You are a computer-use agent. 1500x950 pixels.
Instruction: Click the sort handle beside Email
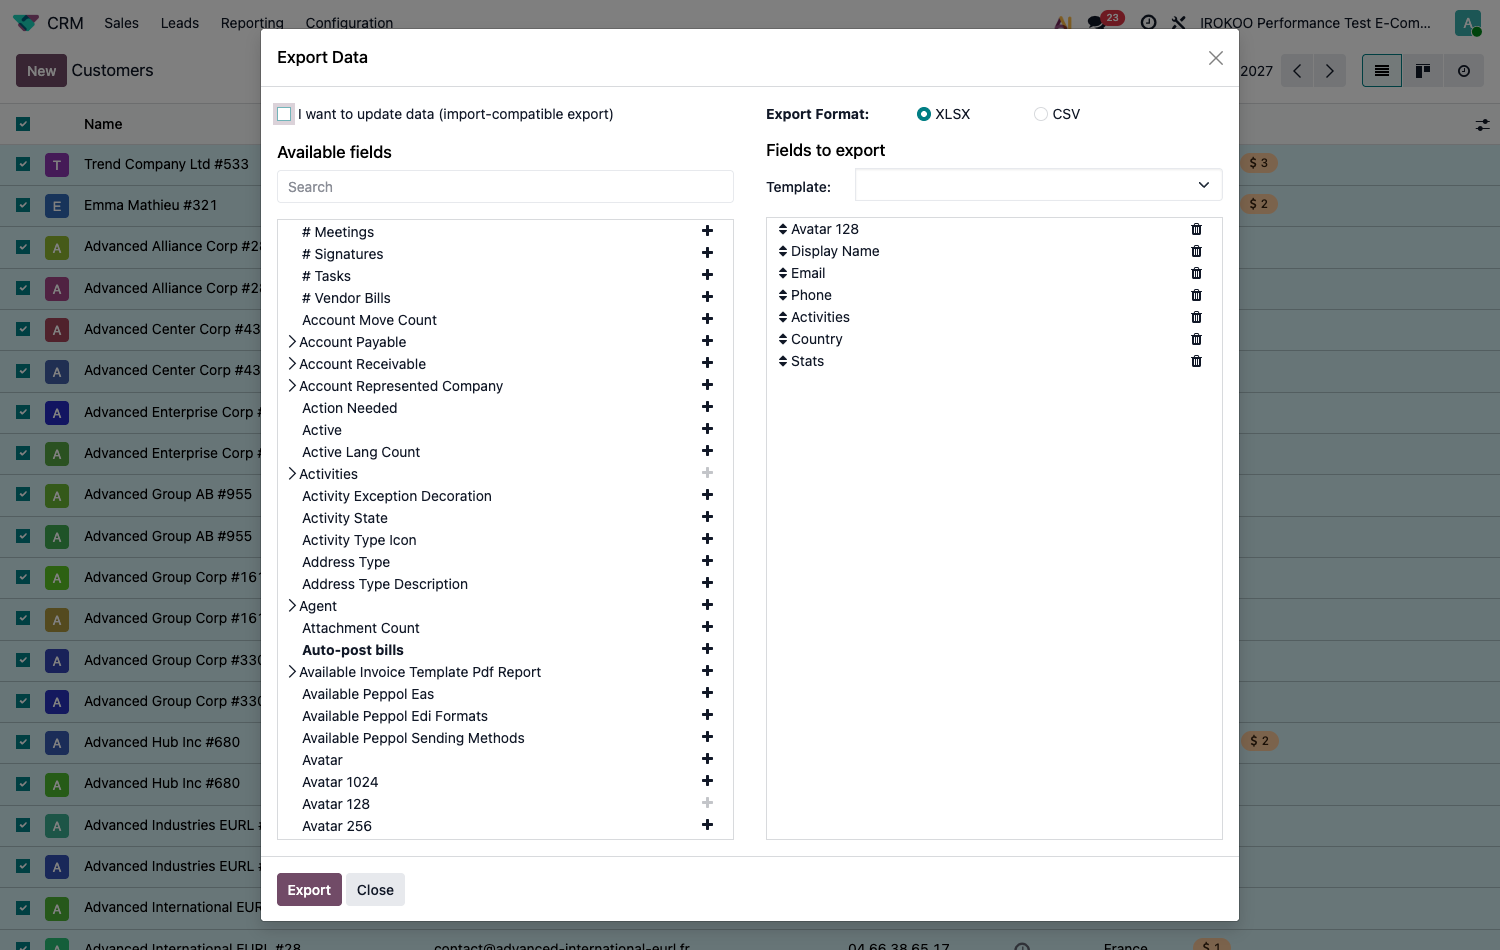[783, 273]
